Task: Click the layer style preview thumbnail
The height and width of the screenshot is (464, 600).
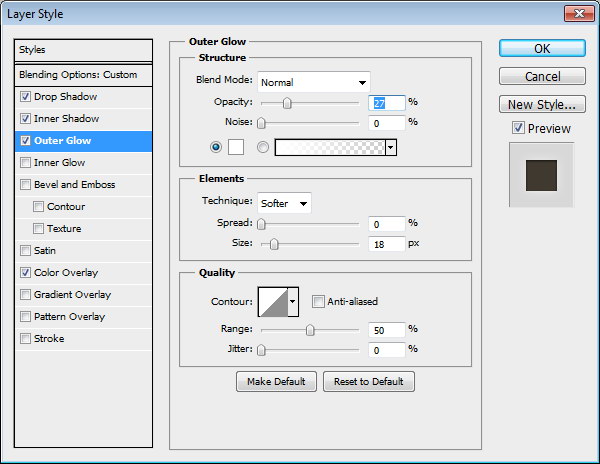Action: coord(540,174)
